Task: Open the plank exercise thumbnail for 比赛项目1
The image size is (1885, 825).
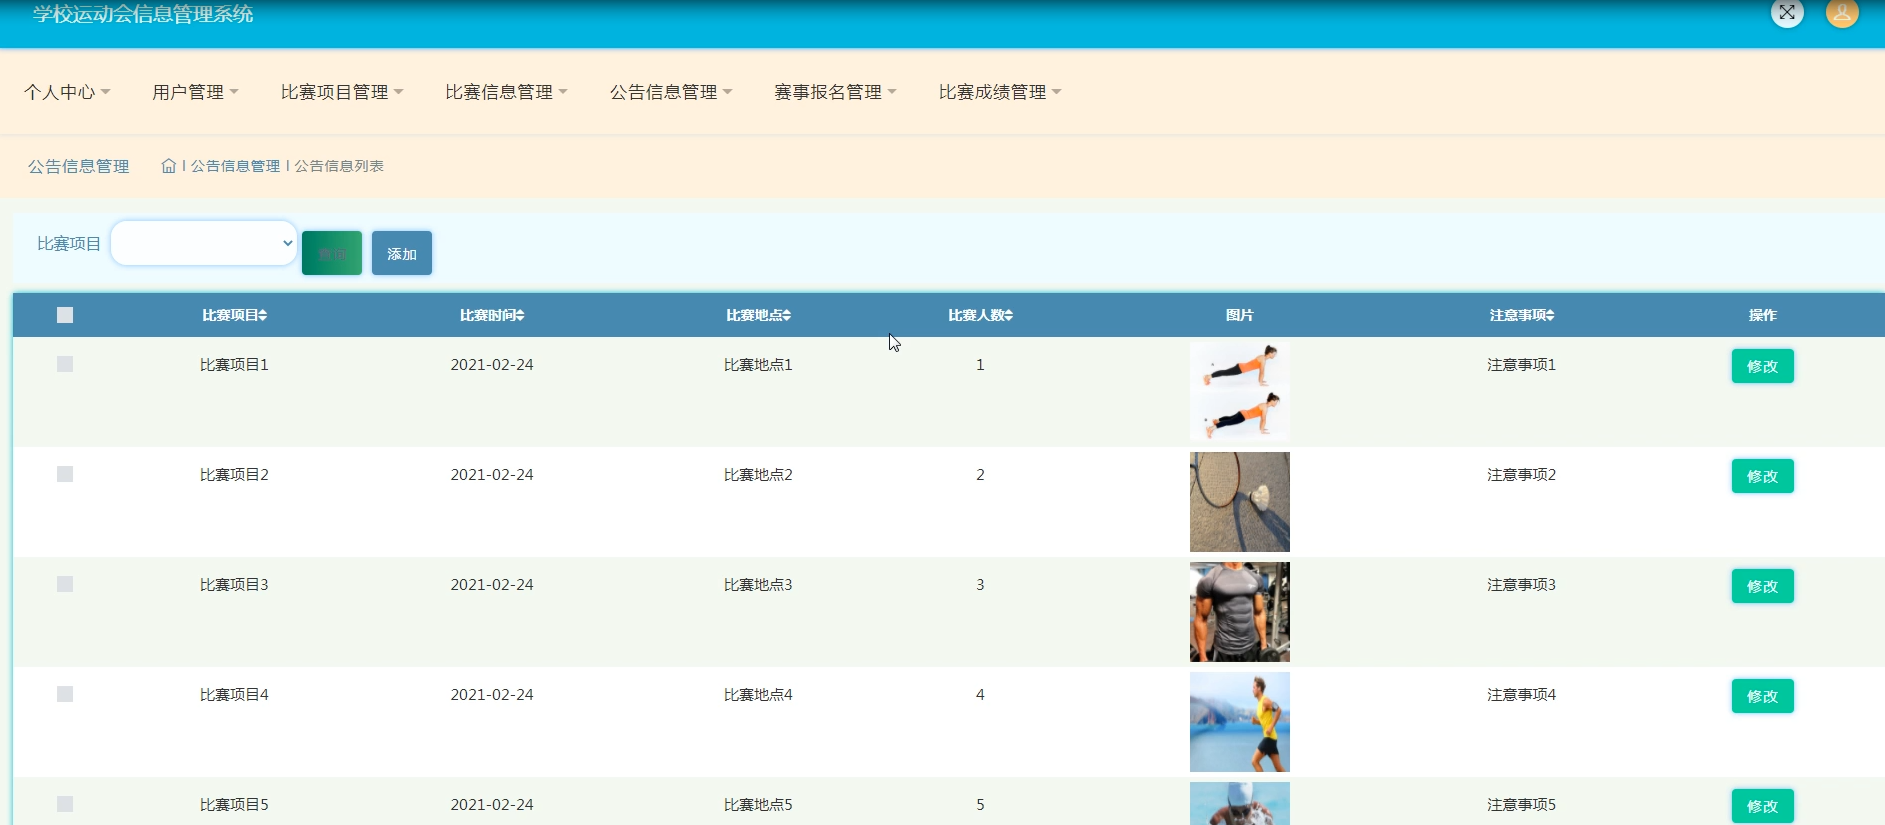Action: 1240,392
